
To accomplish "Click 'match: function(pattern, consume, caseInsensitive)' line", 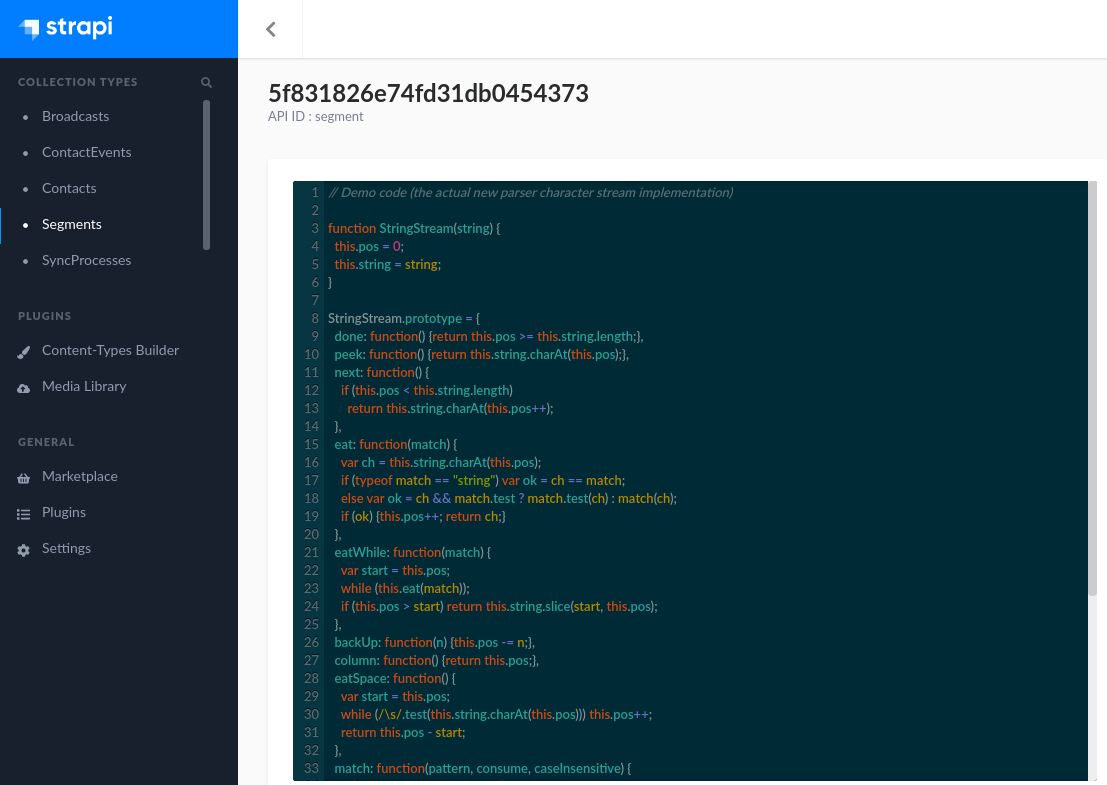I will 482,769.
